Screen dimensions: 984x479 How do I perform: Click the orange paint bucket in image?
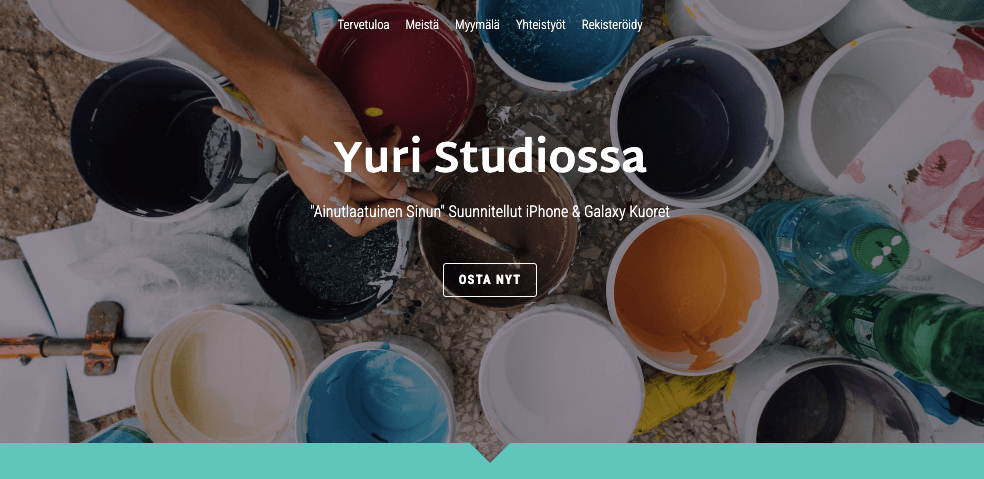click(692, 292)
